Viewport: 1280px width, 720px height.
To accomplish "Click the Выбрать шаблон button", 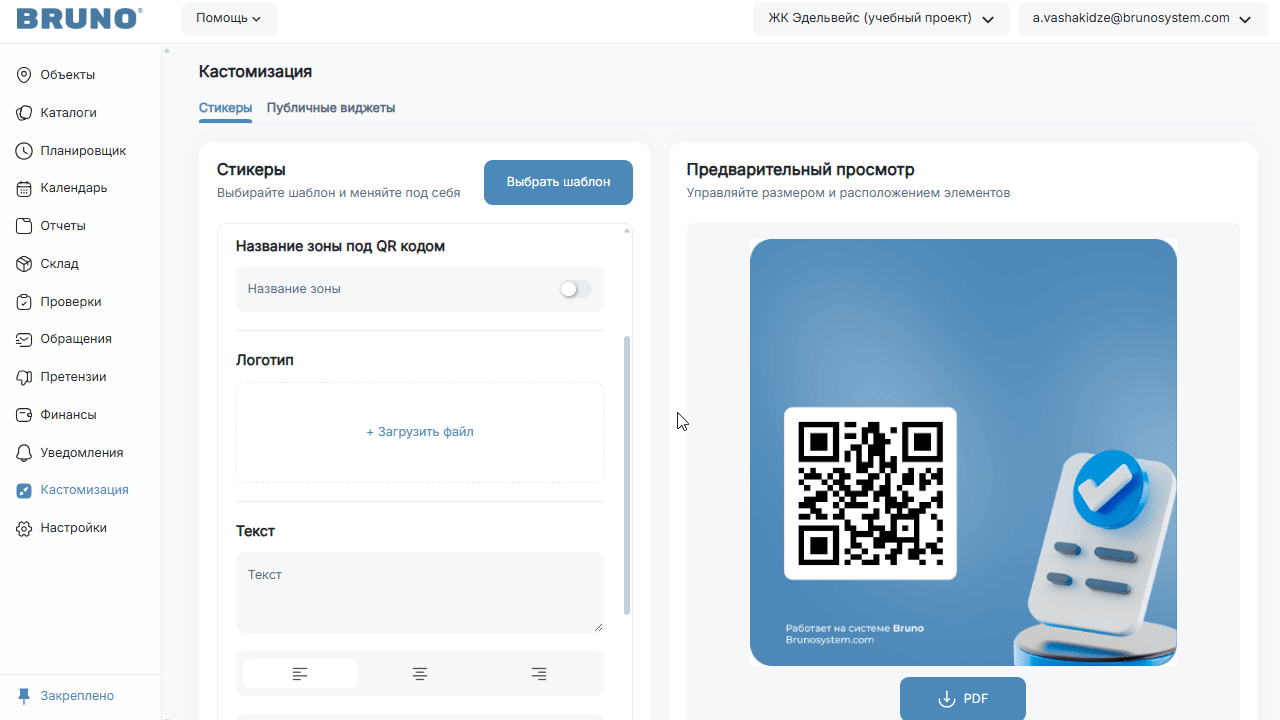I will click(x=558, y=182).
